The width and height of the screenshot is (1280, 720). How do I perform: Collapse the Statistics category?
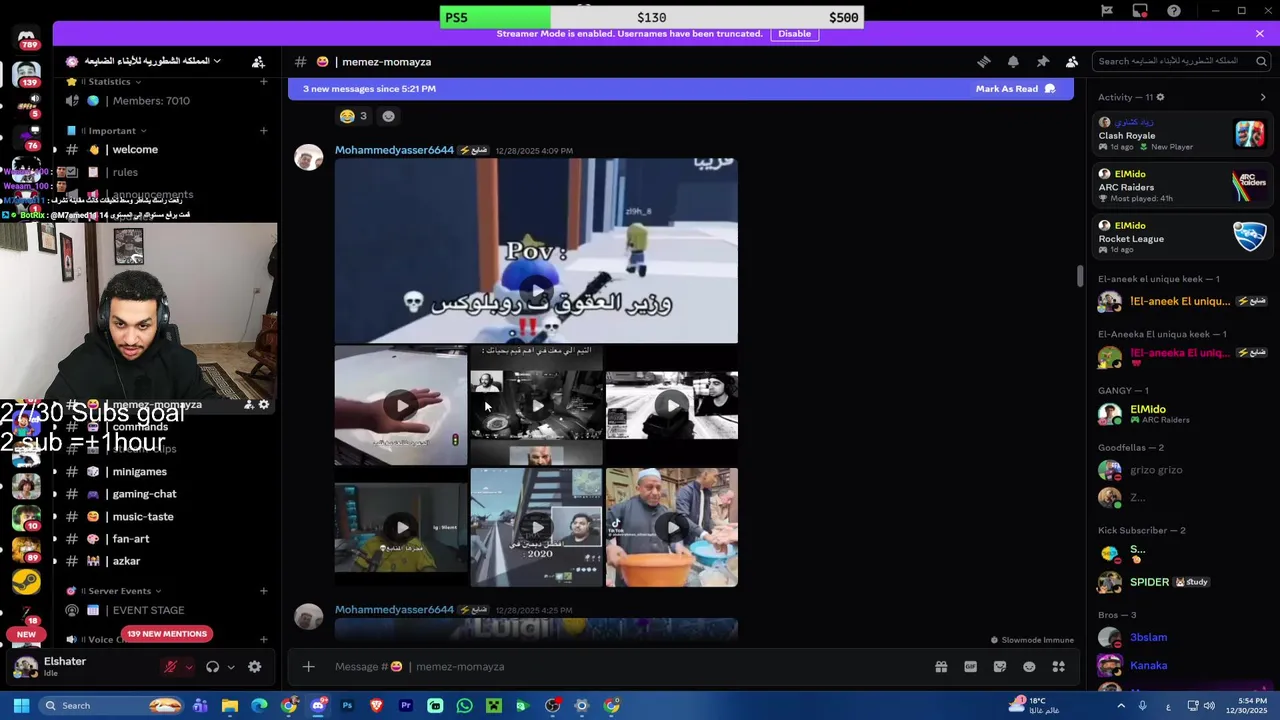click(x=110, y=82)
